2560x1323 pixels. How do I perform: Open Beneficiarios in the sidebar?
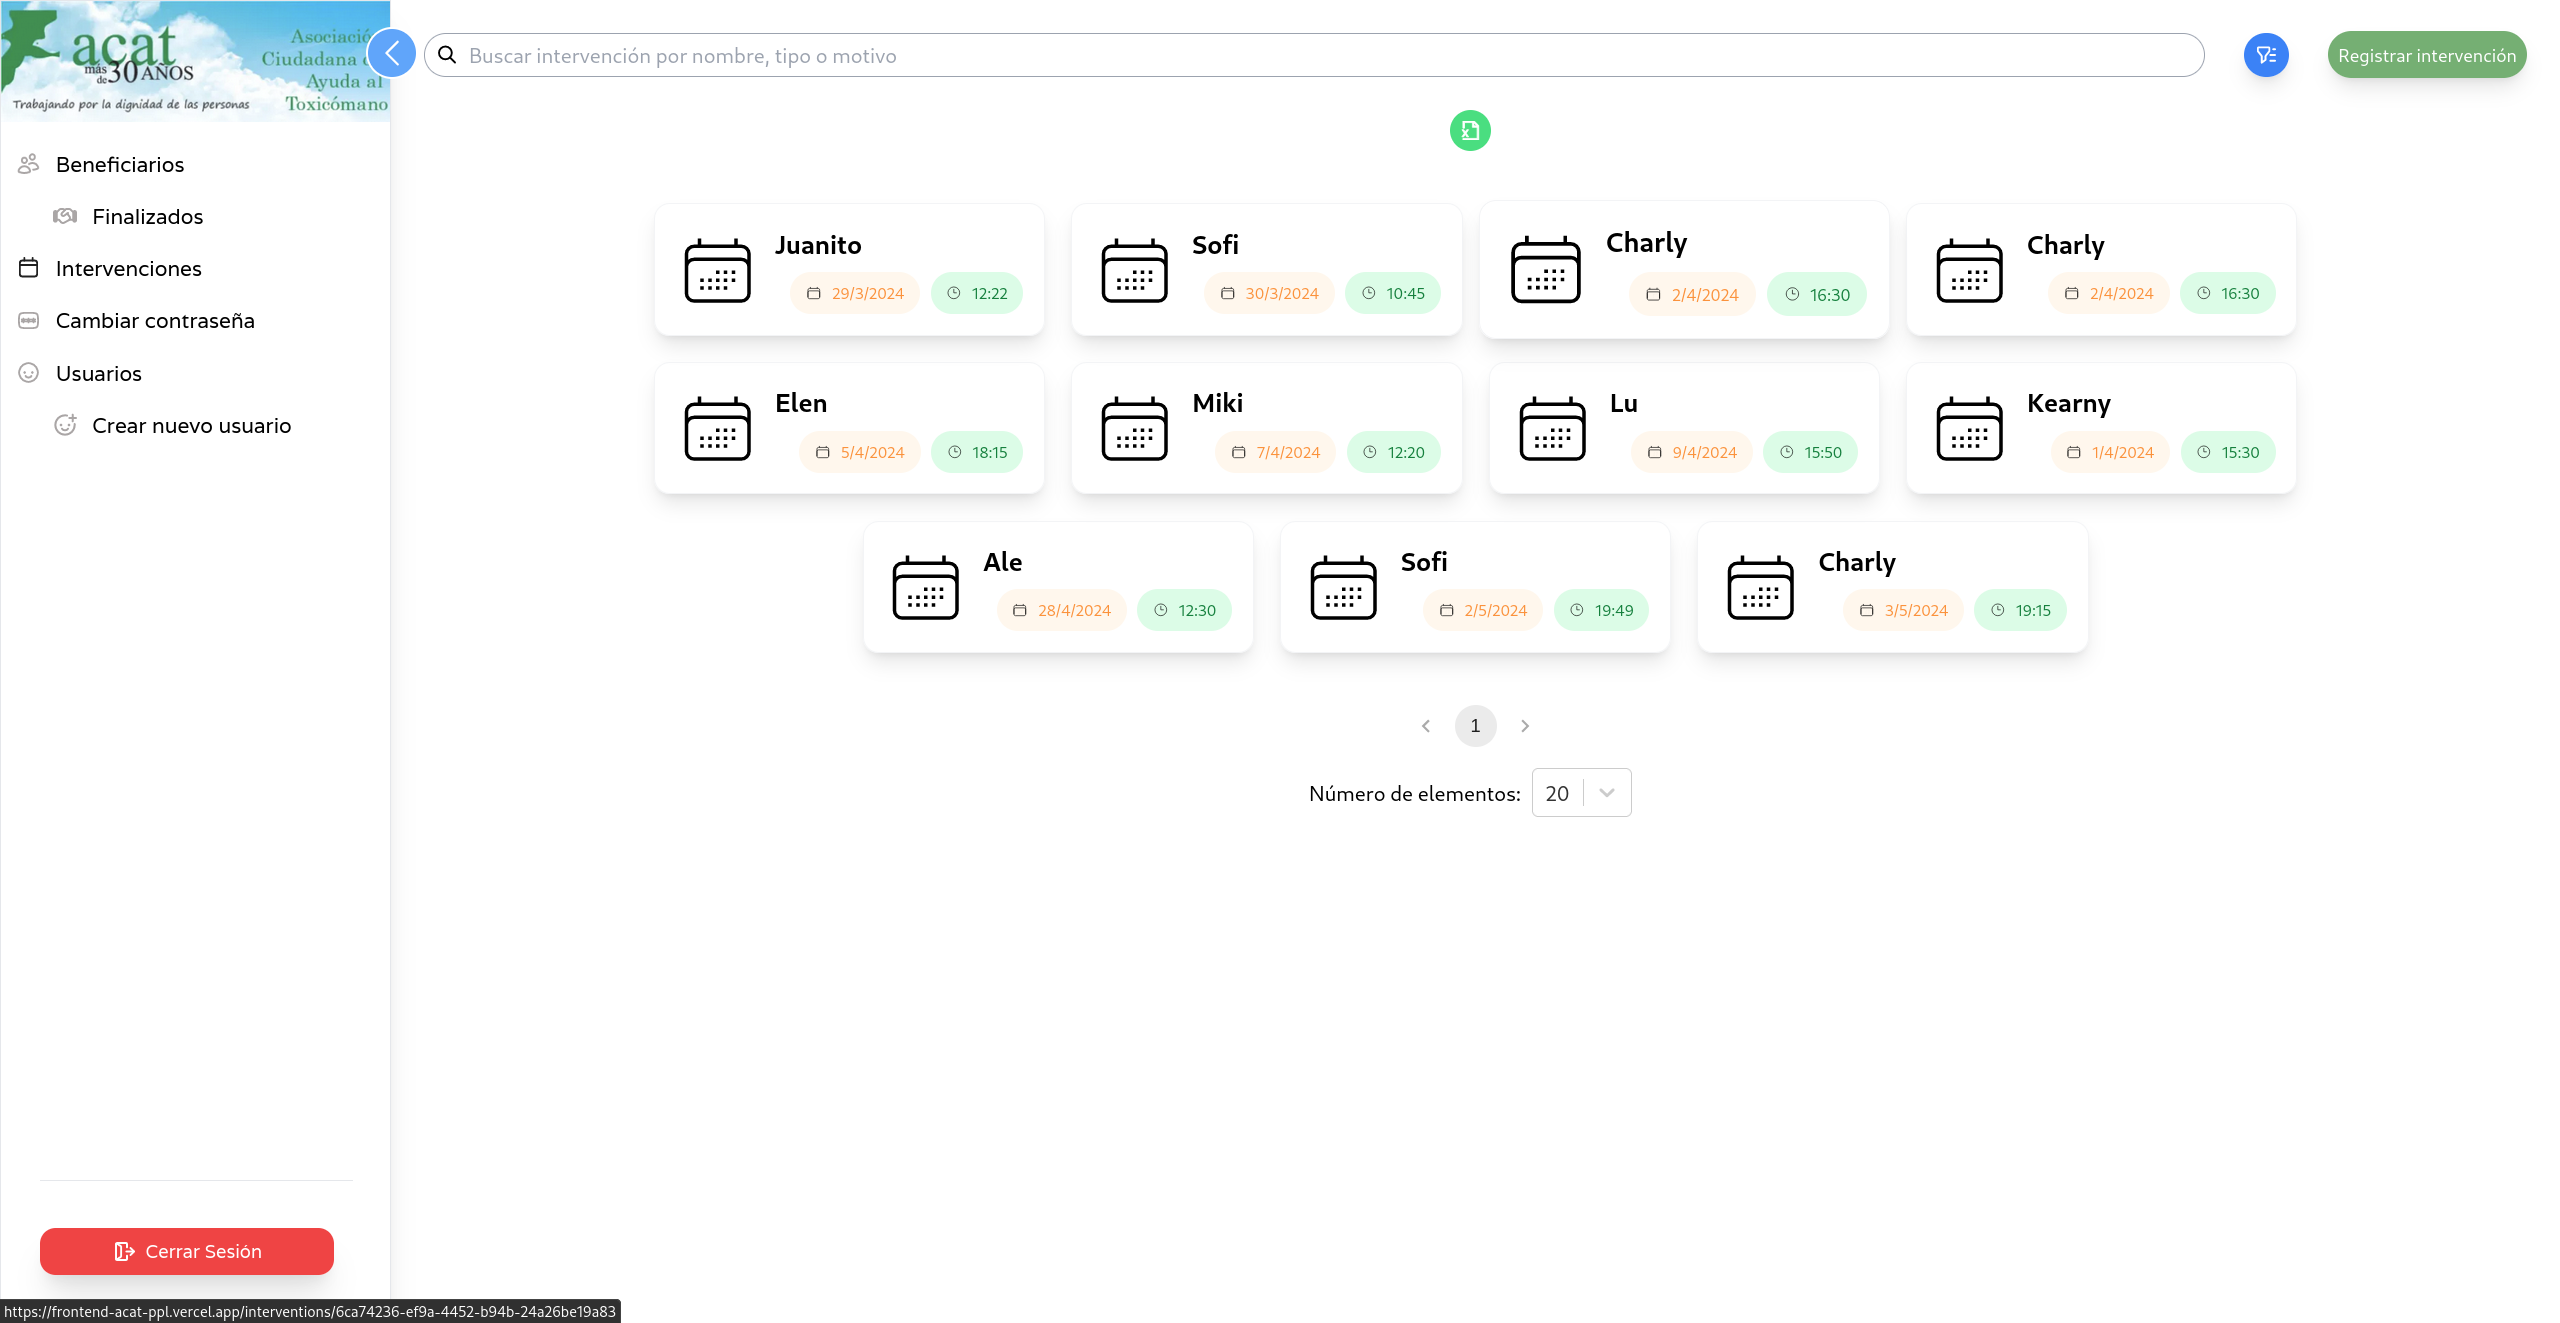click(120, 164)
